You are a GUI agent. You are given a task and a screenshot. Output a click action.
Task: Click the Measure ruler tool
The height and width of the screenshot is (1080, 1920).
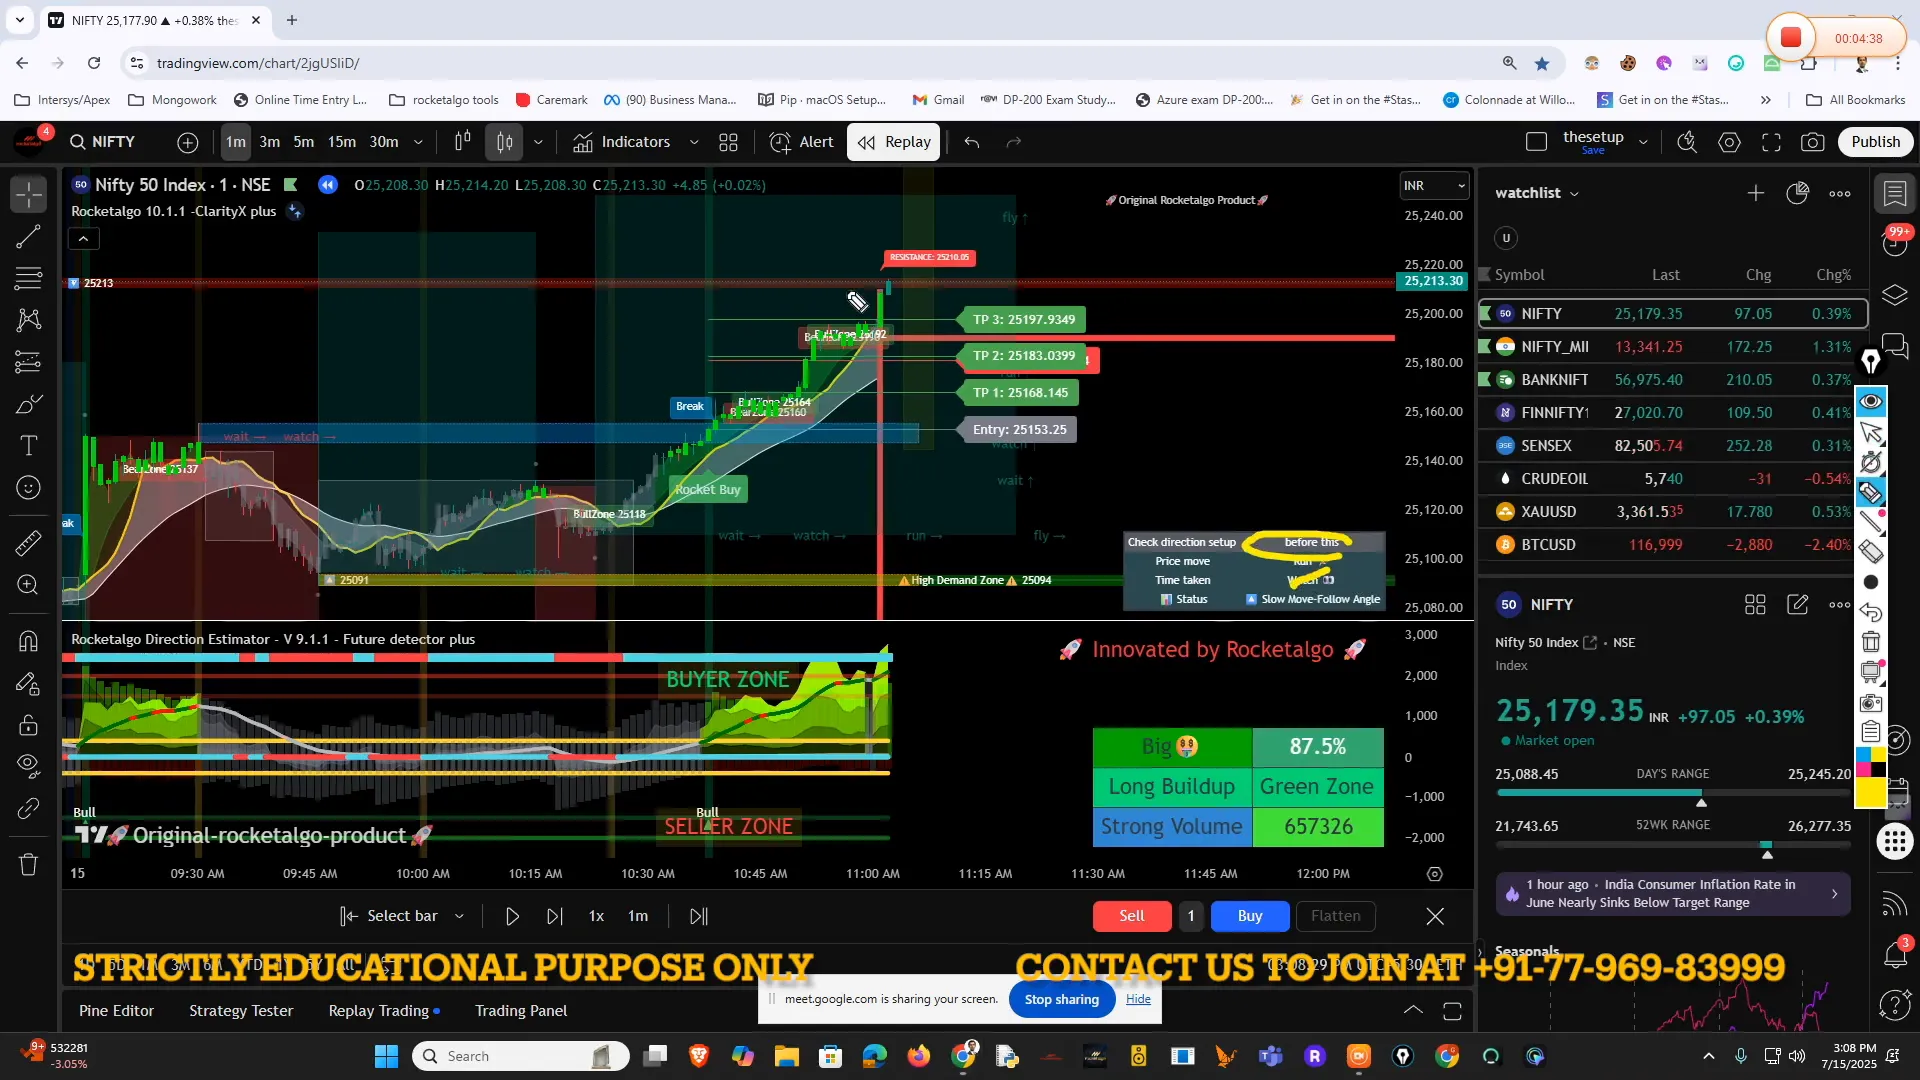29,543
